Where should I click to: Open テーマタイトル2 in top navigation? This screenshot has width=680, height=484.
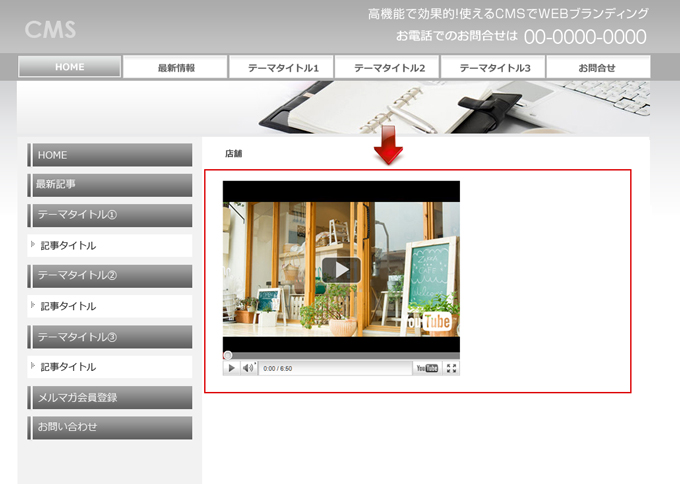pyautogui.click(x=388, y=67)
